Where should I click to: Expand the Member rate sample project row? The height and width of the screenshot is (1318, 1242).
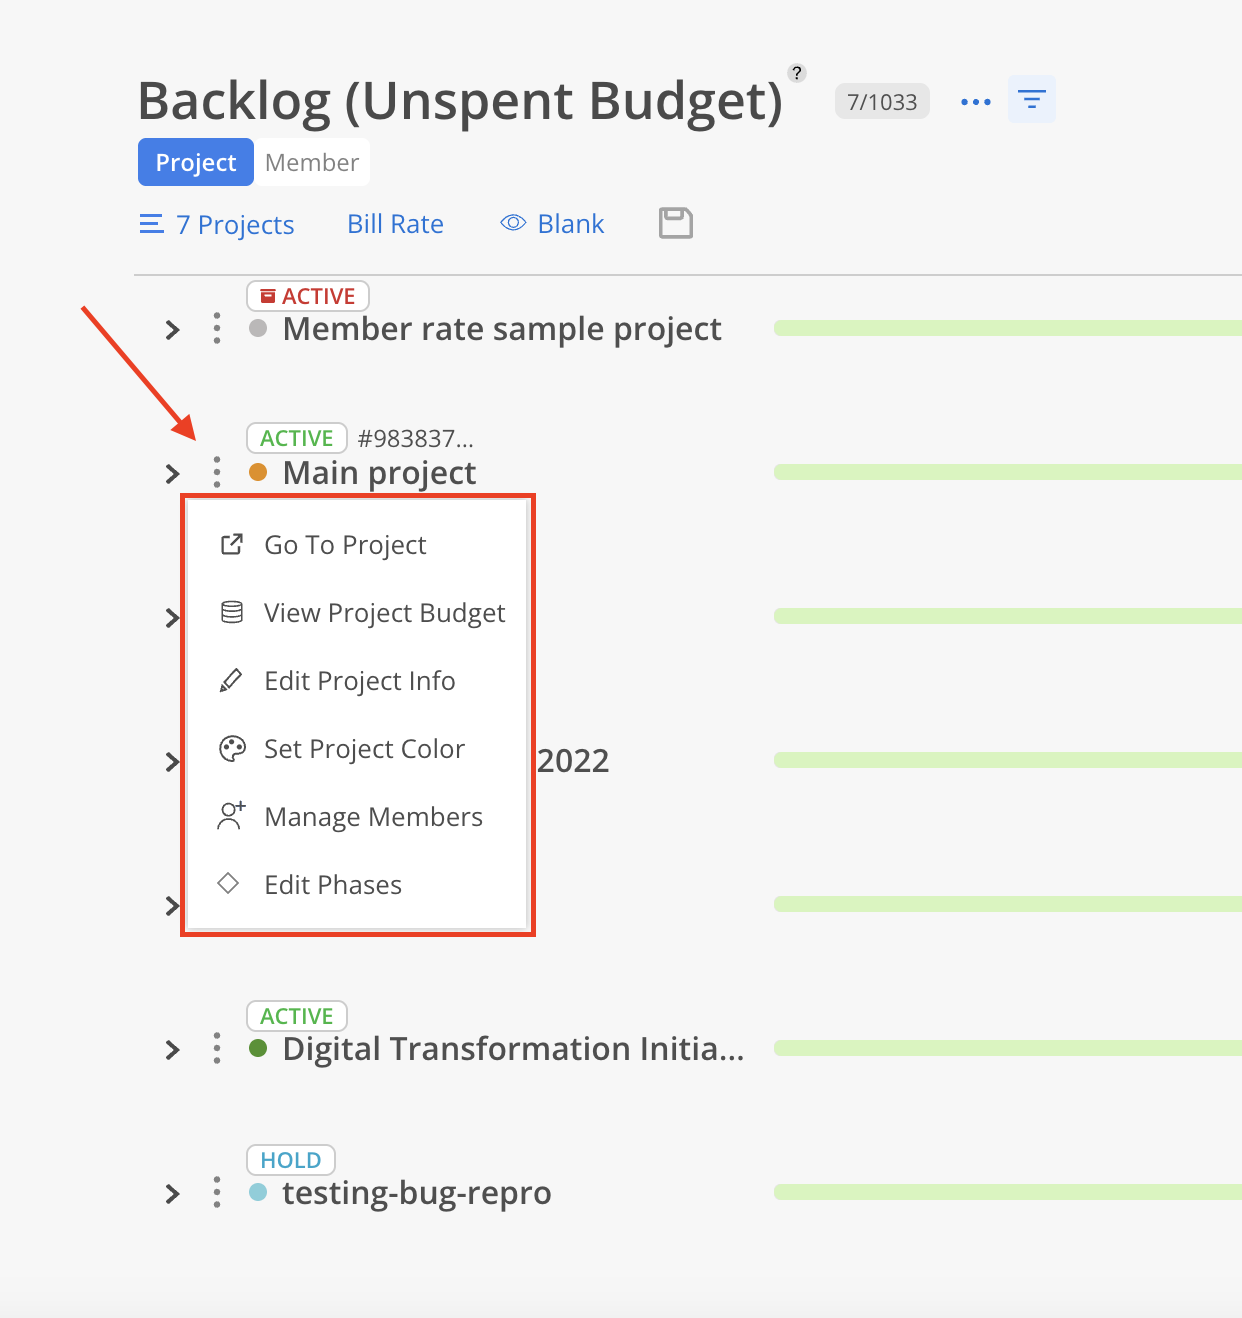[173, 329]
